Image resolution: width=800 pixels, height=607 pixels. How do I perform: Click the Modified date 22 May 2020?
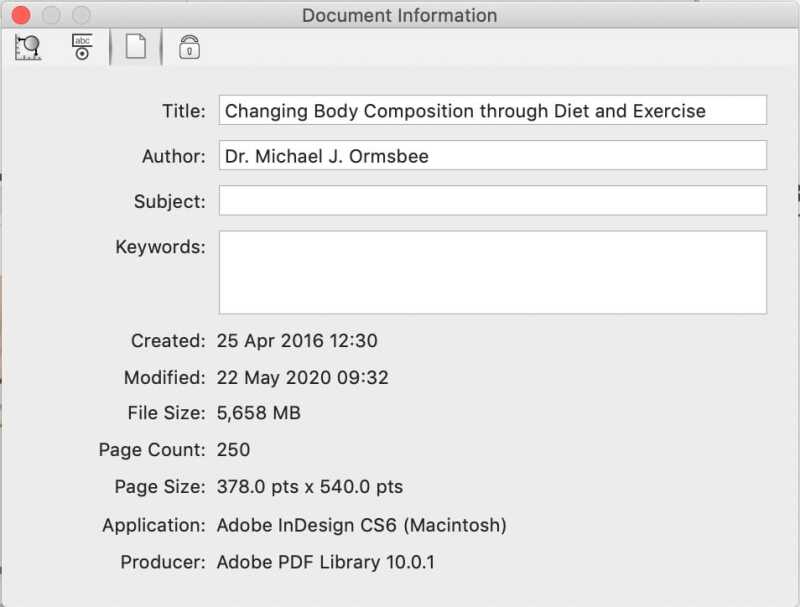pyautogui.click(x=304, y=378)
